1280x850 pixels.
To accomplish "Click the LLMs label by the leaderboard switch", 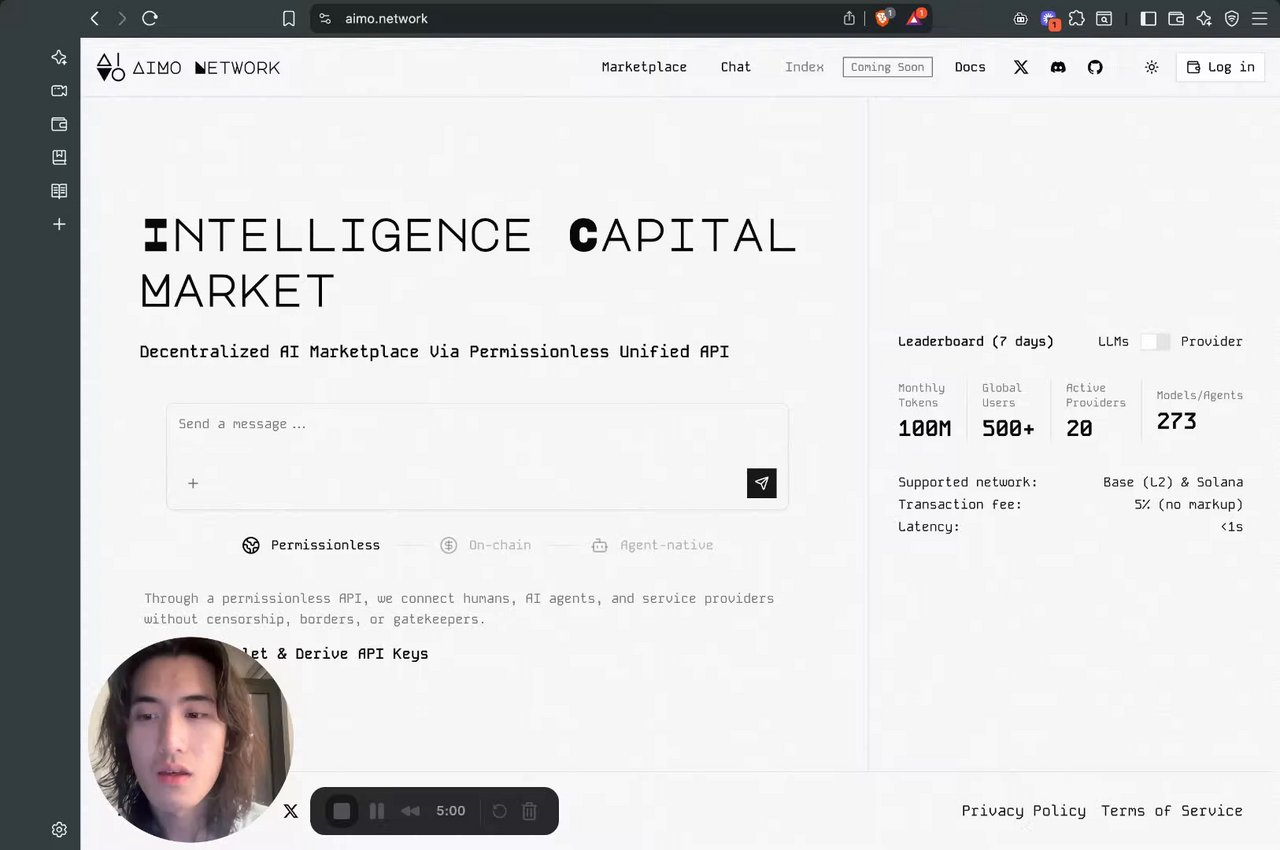I will (x=1113, y=341).
